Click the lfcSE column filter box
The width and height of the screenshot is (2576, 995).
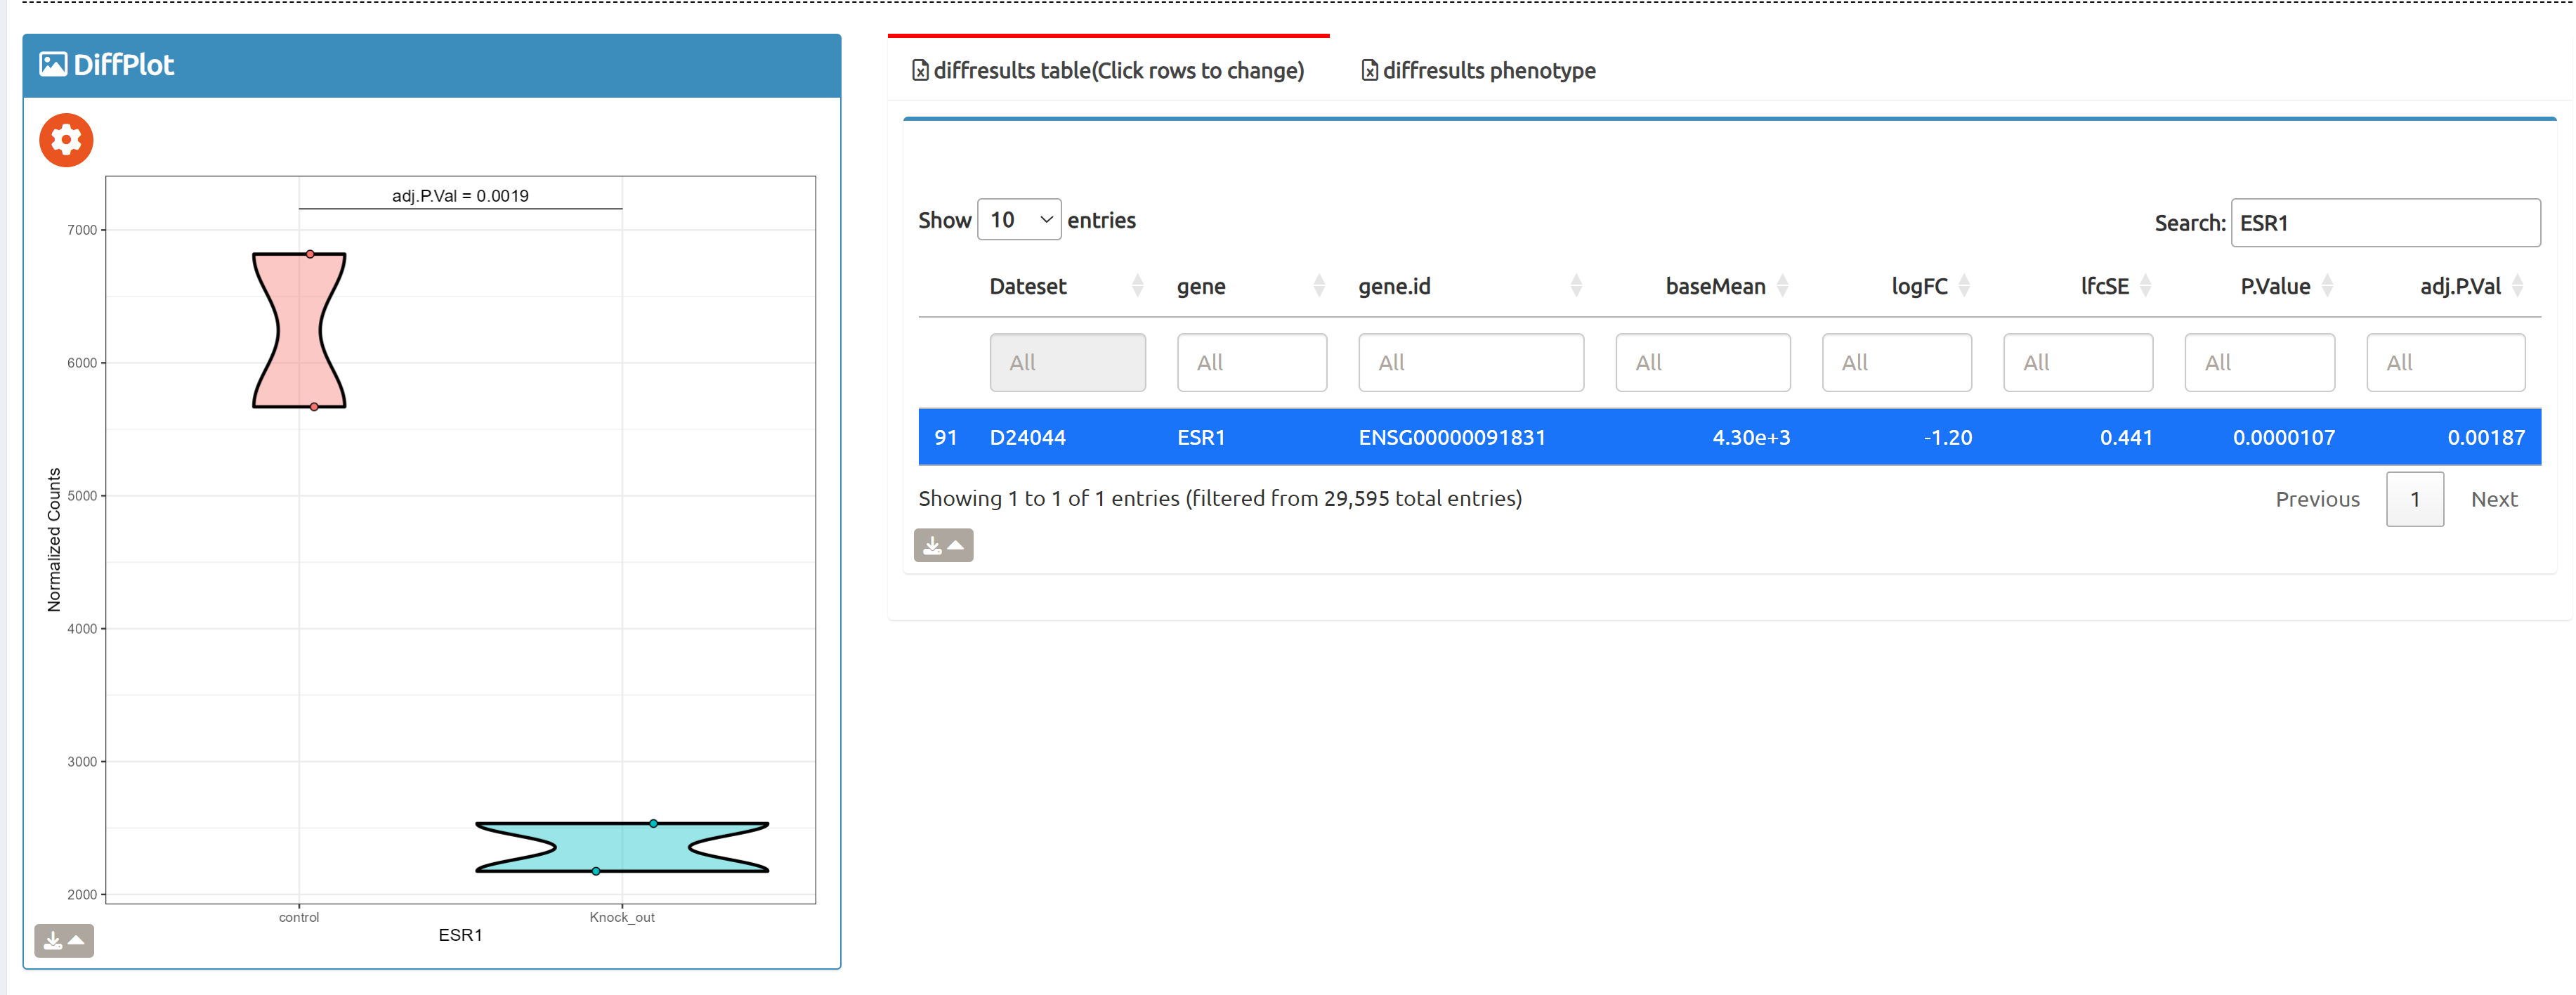(x=2077, y=363)
